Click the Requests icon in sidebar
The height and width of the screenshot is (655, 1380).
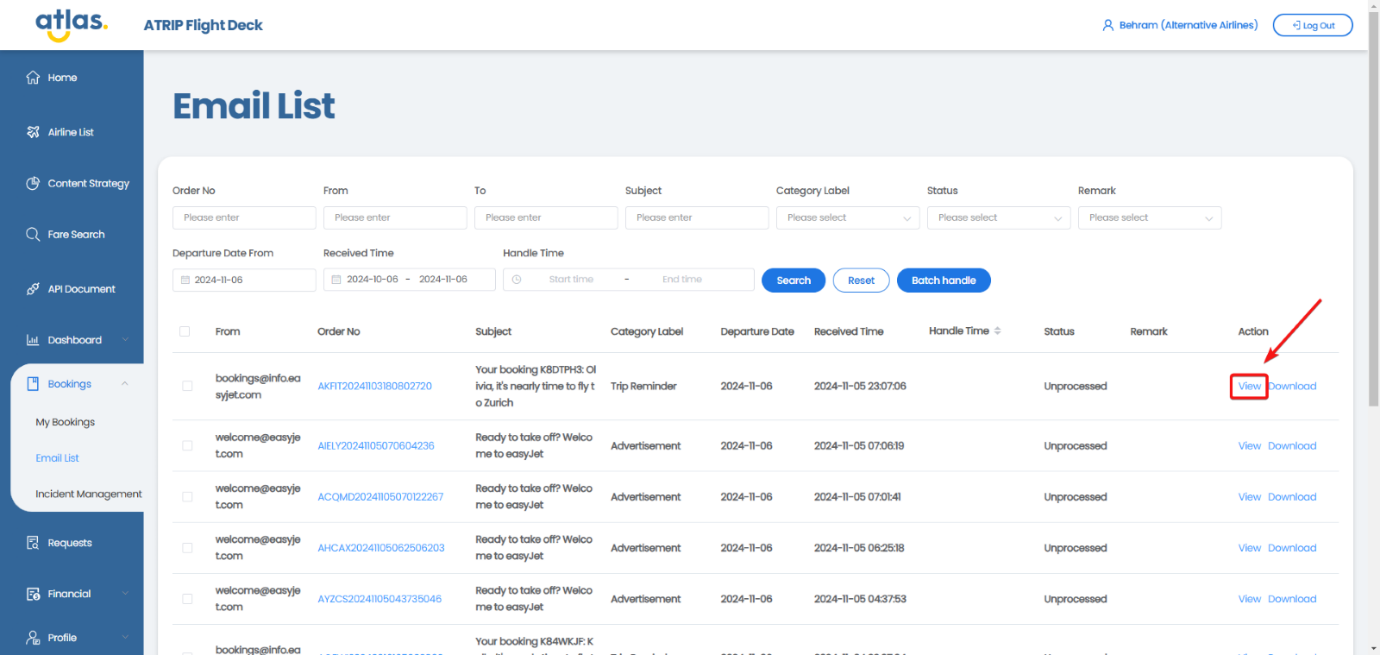(33, 543)
